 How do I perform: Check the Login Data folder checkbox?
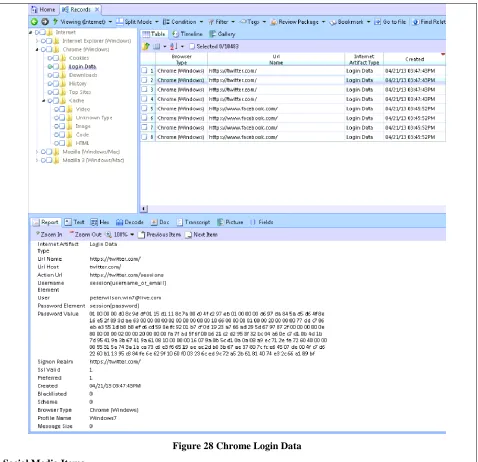point(56,67)
